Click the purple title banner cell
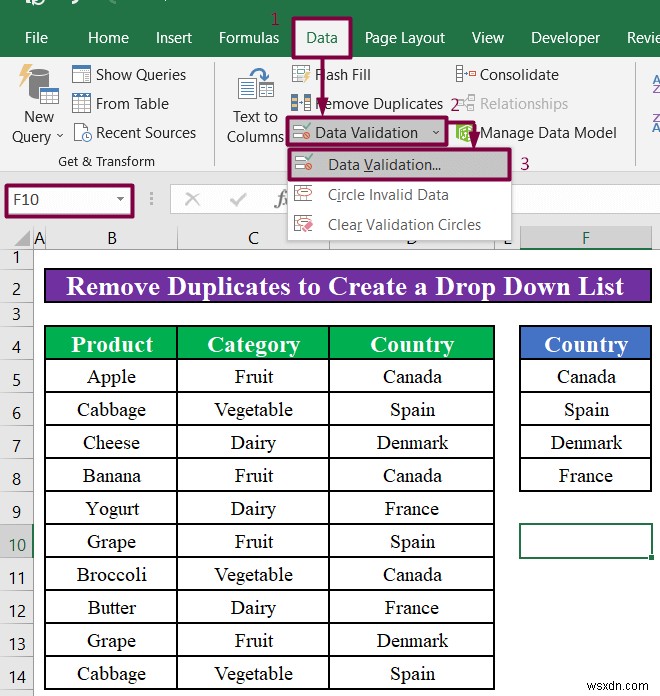The image size is (660, 696). click(x=348, y=286)
